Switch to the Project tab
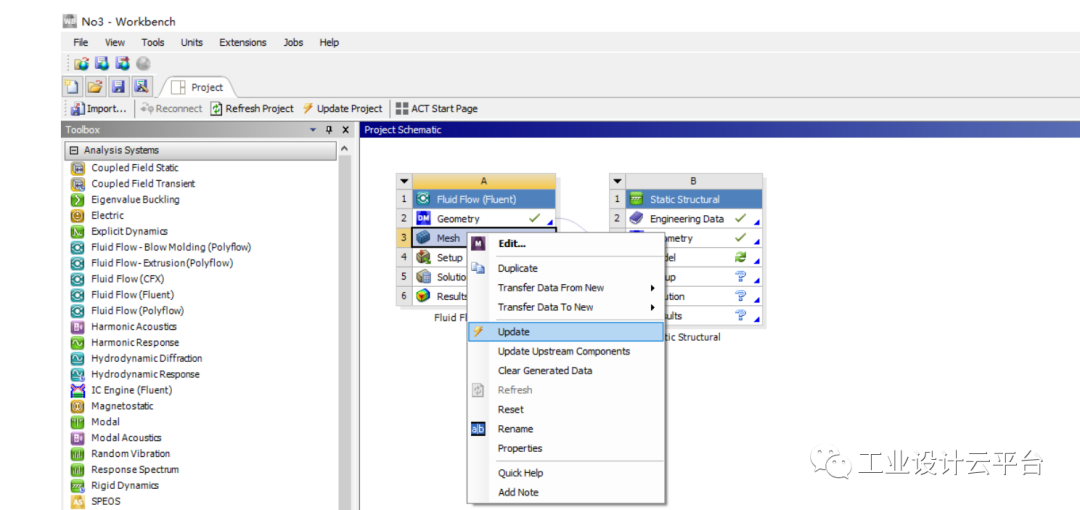 click(198, 88)
